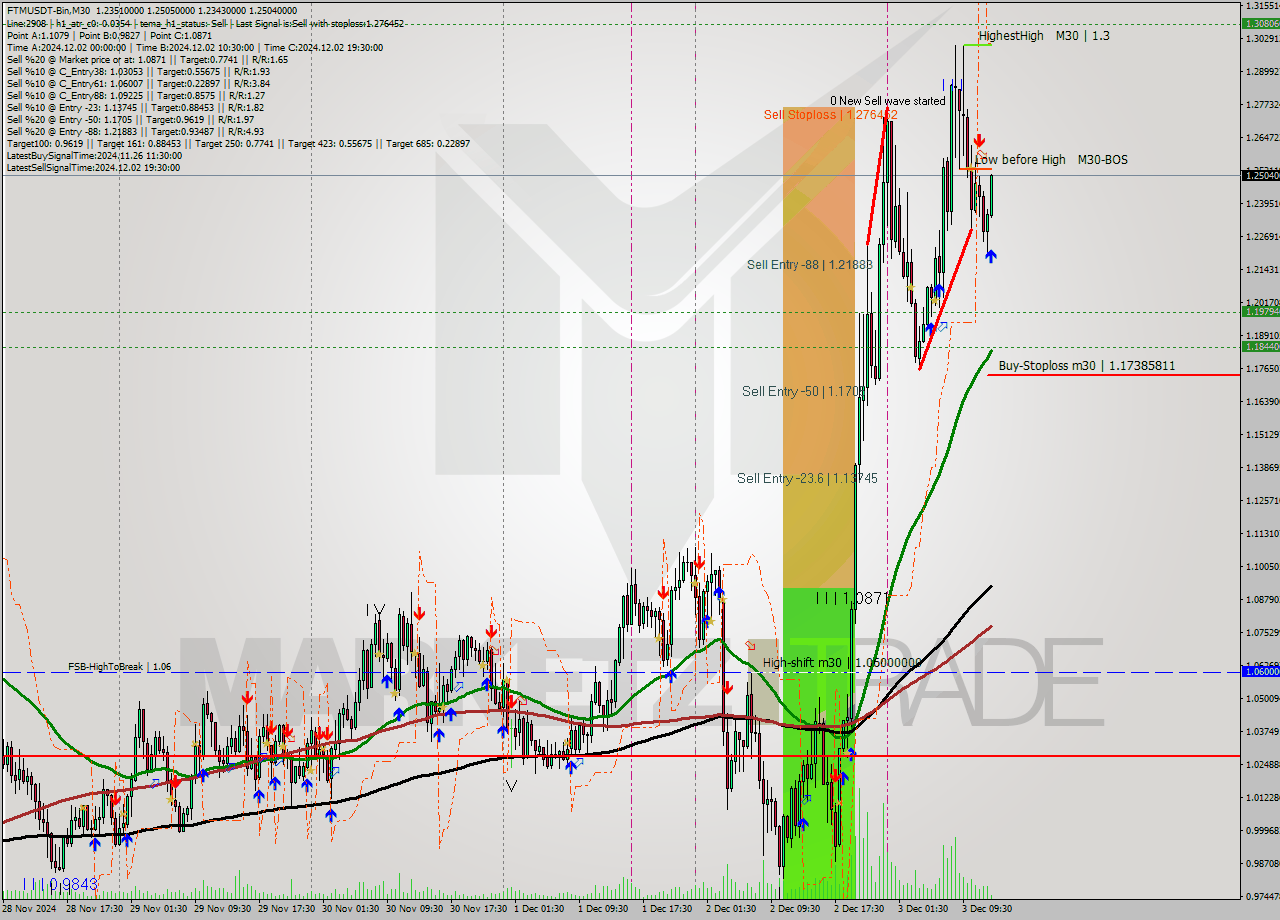Screen dimensions: 1280x920
Task: Click the 30 Nov 17:30 time axis label
Action: pyautogui.click(x=477, y=909)
